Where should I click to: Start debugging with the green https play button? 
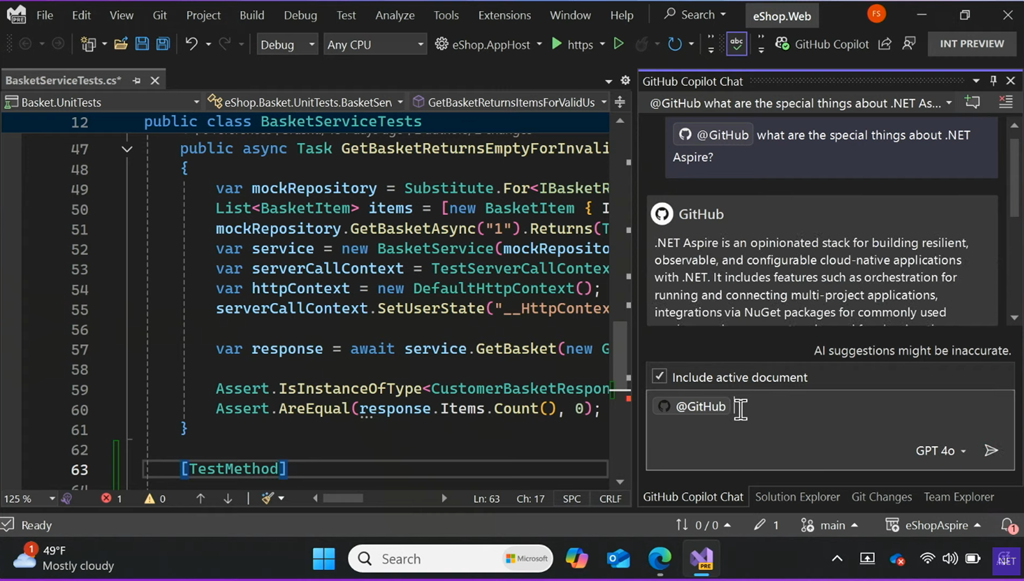click(556, 44)
